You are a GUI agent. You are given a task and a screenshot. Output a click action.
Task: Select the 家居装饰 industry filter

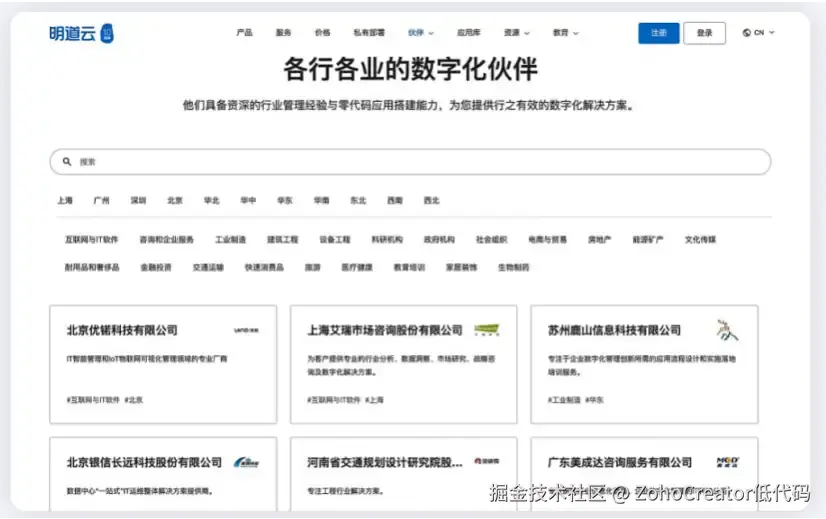(x=461, y=268)
